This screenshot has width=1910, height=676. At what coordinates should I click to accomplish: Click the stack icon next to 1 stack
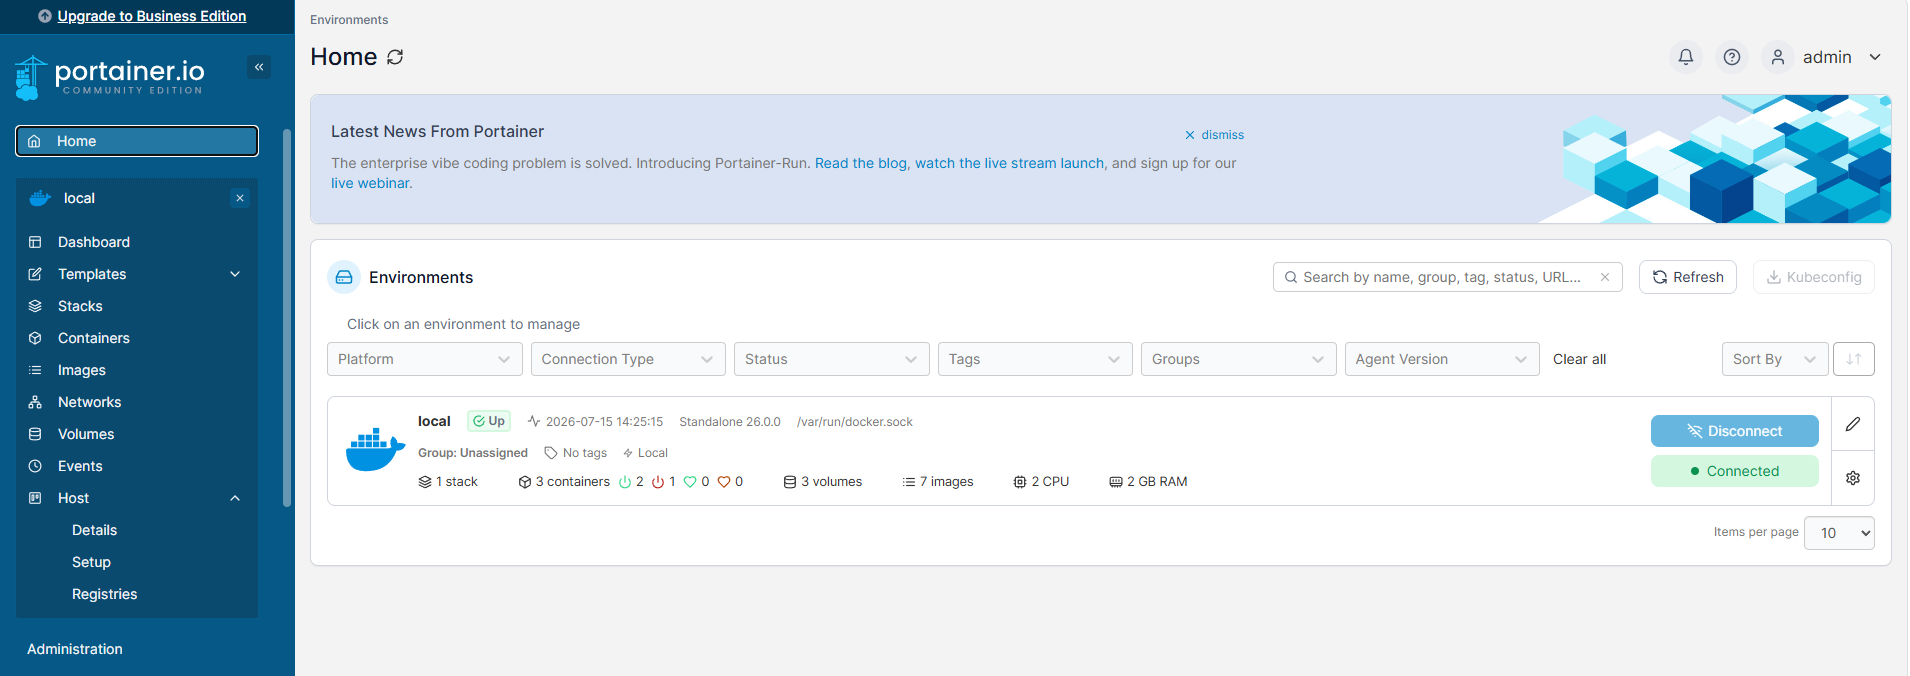(425, 482)
